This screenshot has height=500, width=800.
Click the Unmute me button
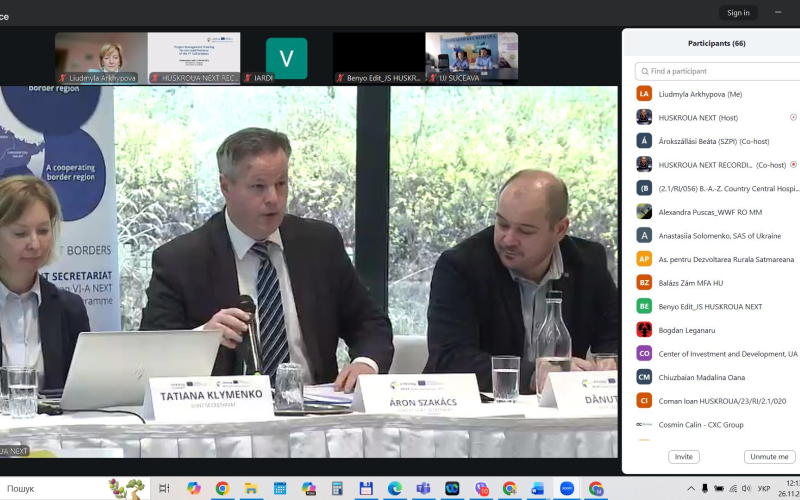(769, 456)
